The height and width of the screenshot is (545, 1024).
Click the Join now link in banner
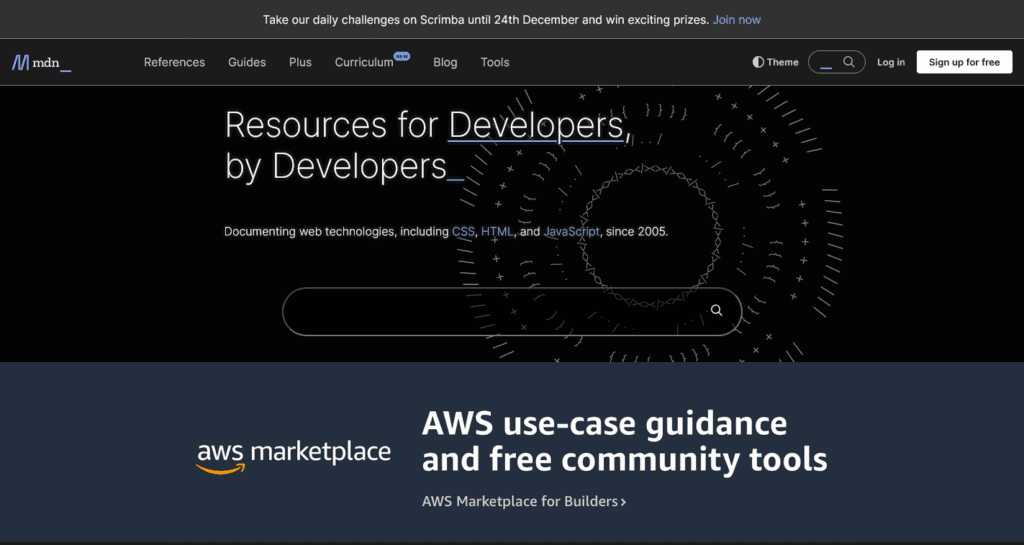coord(737,20)
